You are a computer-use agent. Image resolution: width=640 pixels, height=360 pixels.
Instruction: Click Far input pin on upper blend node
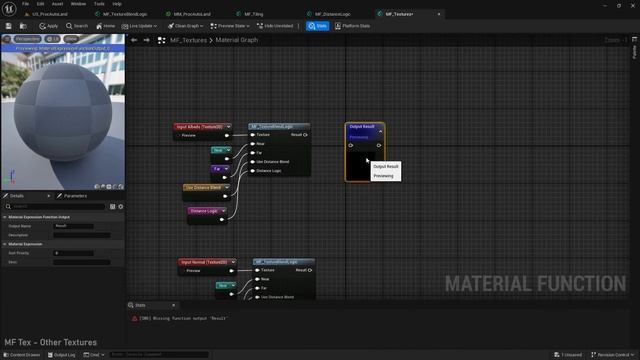pos(253,153)
